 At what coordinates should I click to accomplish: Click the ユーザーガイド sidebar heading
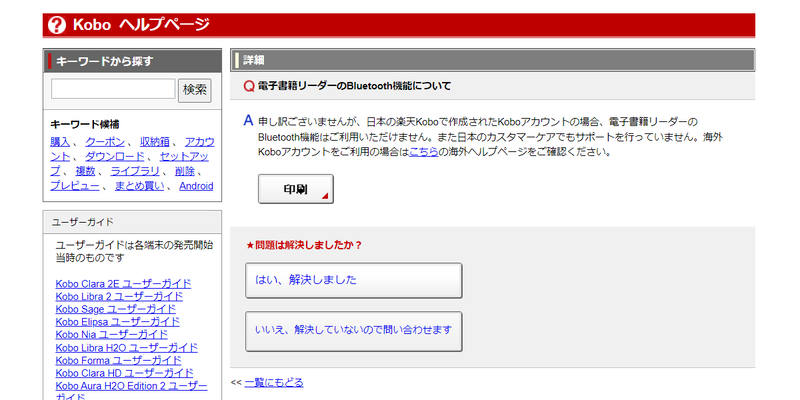[x=132, y=222]
